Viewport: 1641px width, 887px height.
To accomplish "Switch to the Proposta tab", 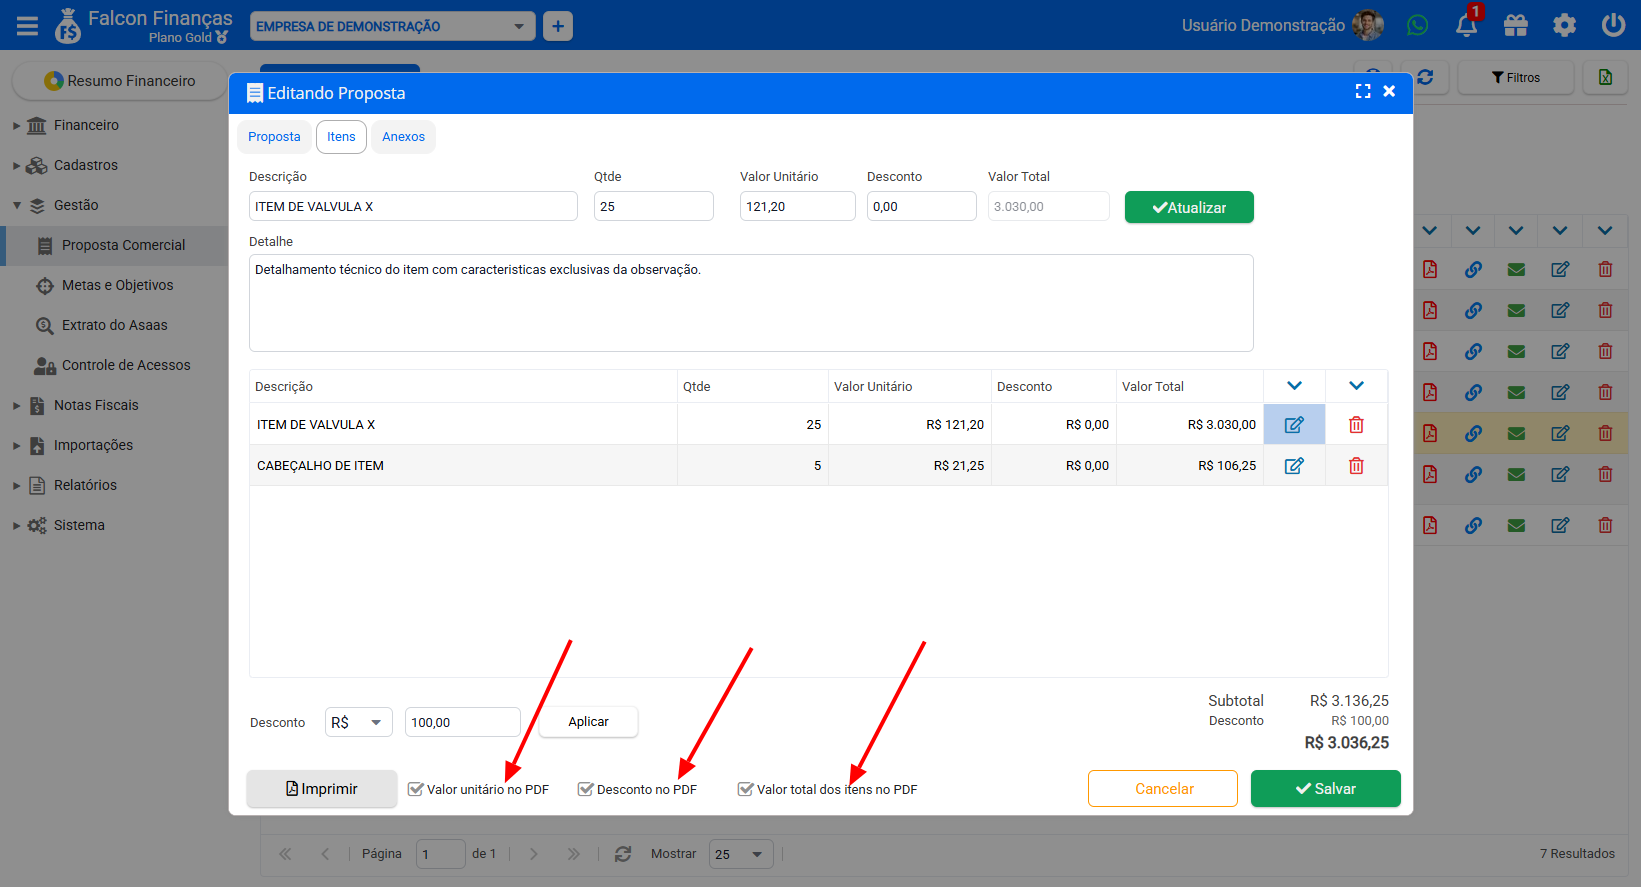I will [x=274, y=137].
